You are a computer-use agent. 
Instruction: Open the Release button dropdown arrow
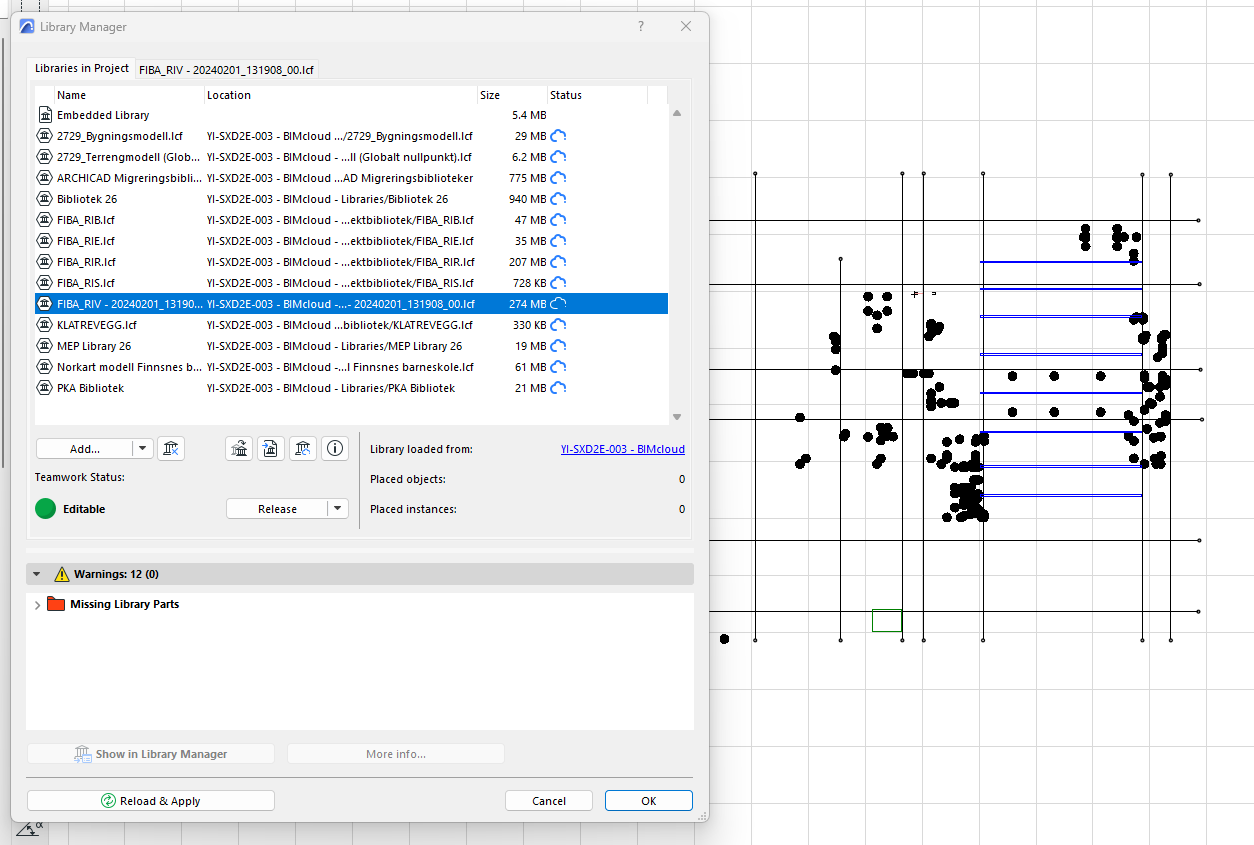[338, 509]
